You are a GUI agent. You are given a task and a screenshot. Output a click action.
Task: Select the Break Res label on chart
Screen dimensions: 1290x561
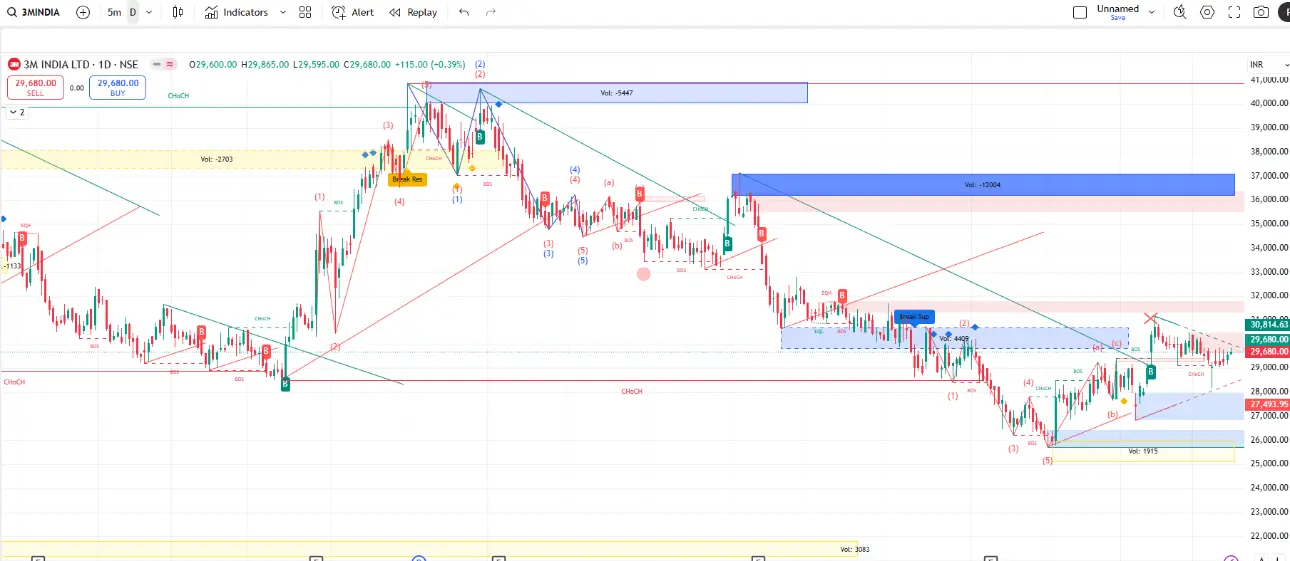pyautogui.click(x=408, y=179)
